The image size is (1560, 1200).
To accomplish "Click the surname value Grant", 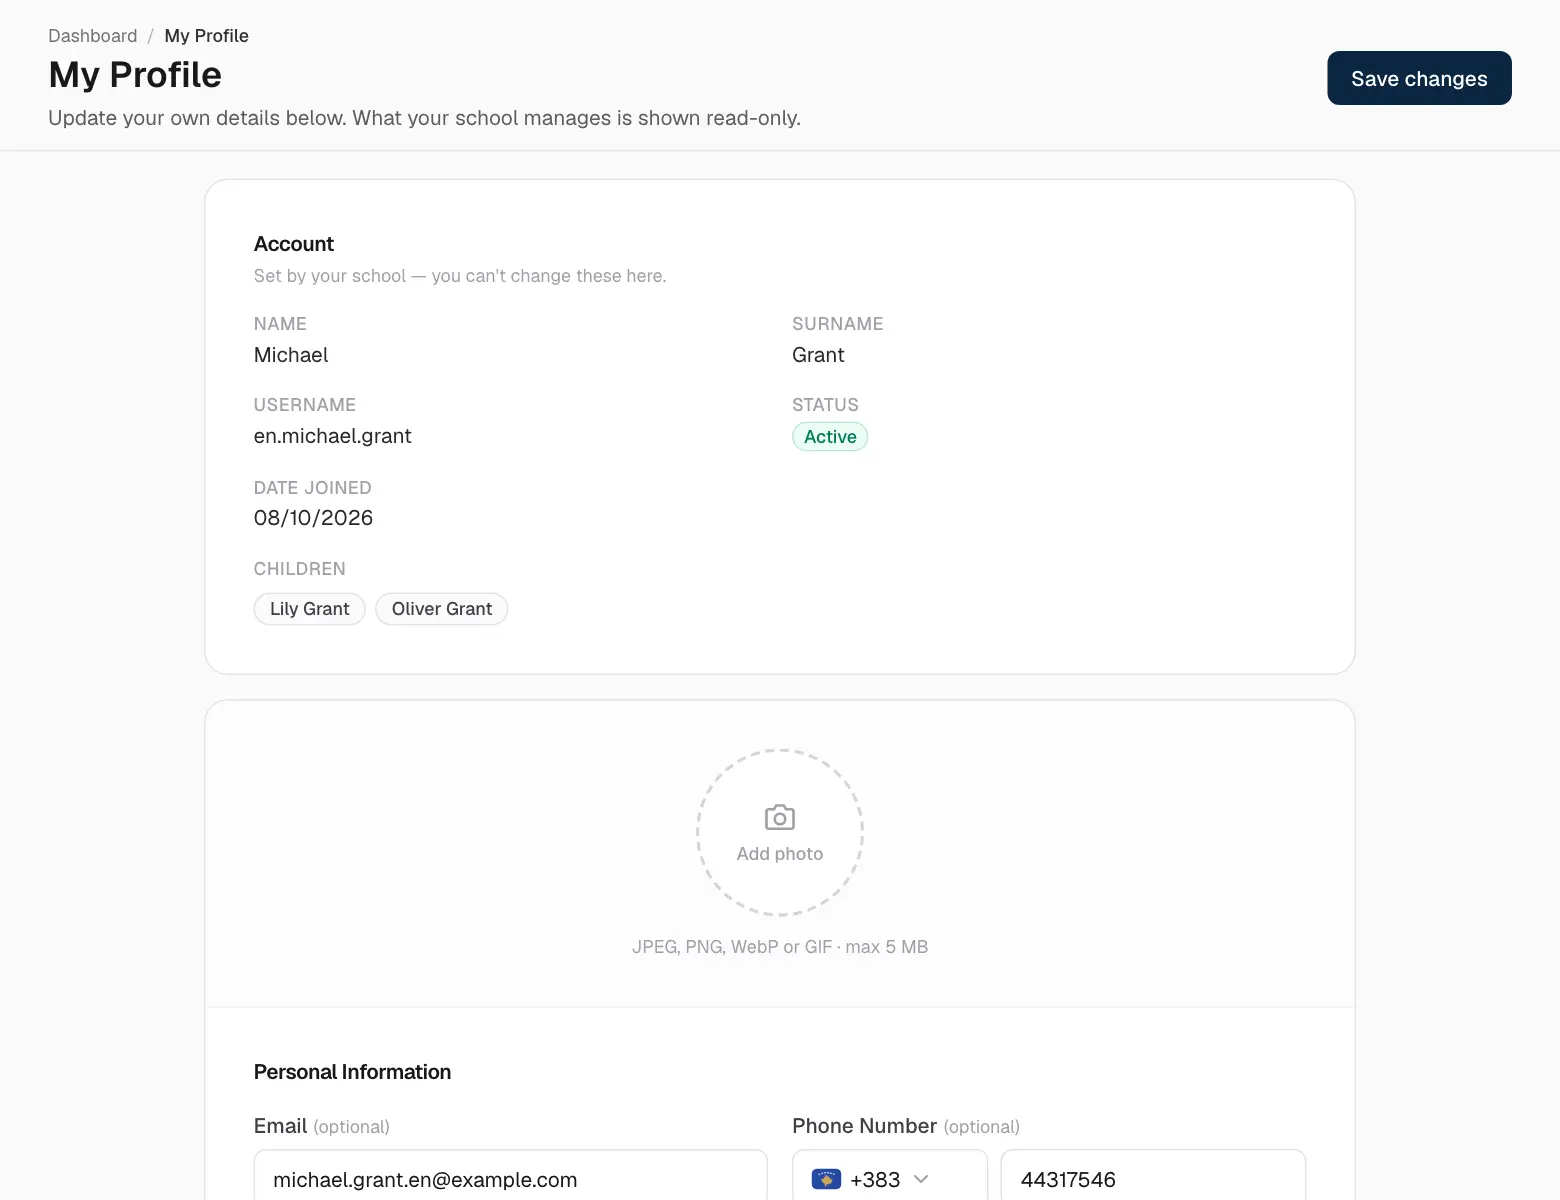I will (x=818, y=355).
